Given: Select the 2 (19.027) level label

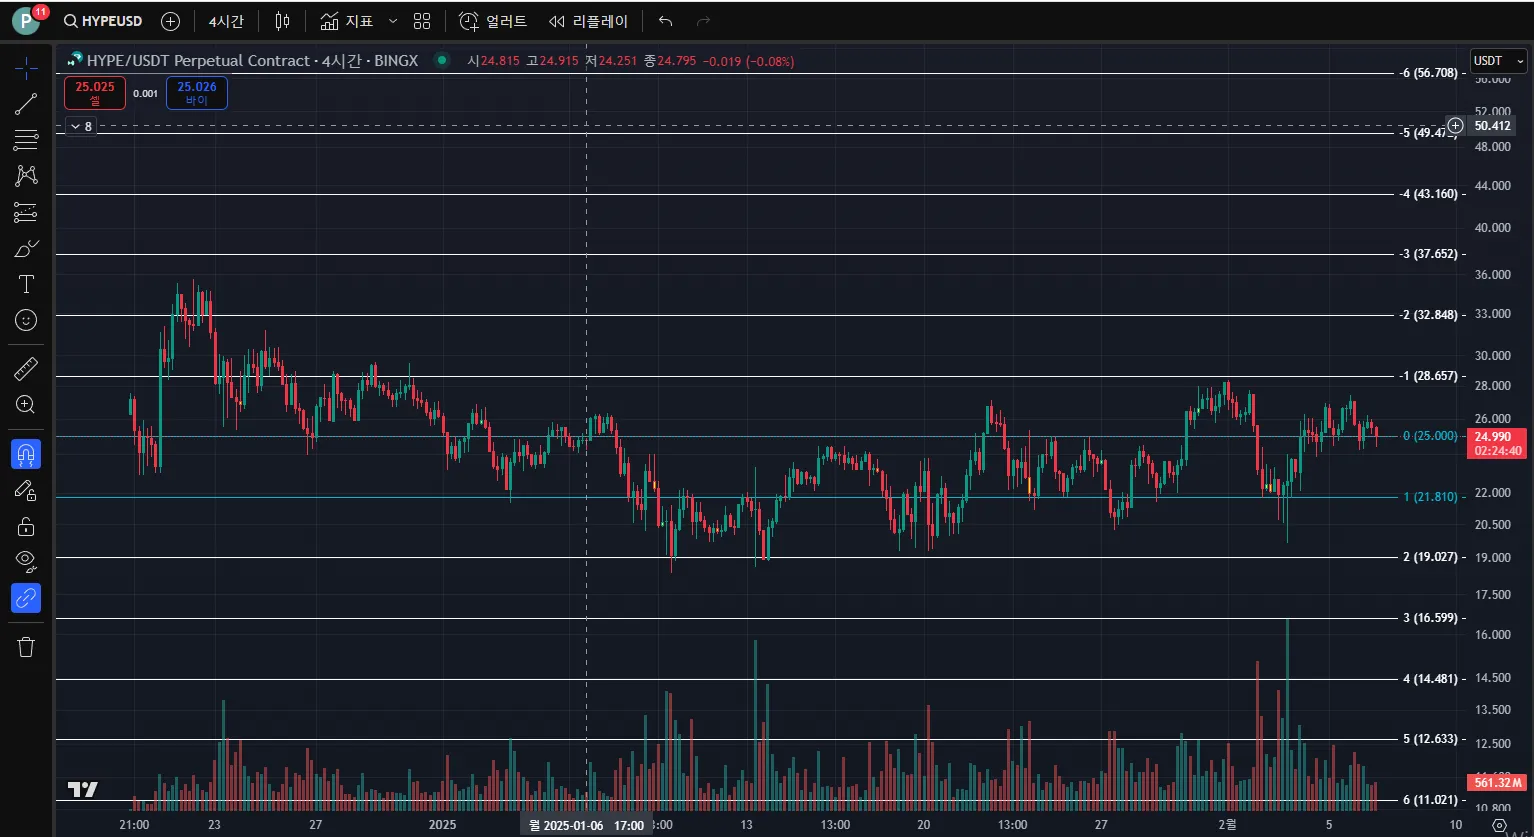Looking at the screenshot, I should [1430, 557].
